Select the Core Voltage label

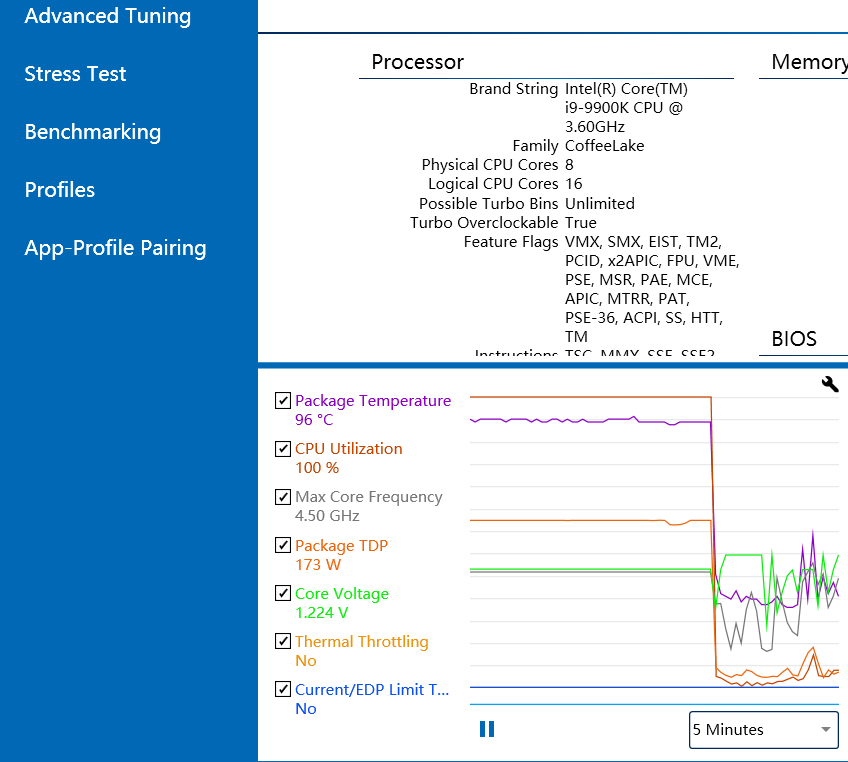(342, 594)
